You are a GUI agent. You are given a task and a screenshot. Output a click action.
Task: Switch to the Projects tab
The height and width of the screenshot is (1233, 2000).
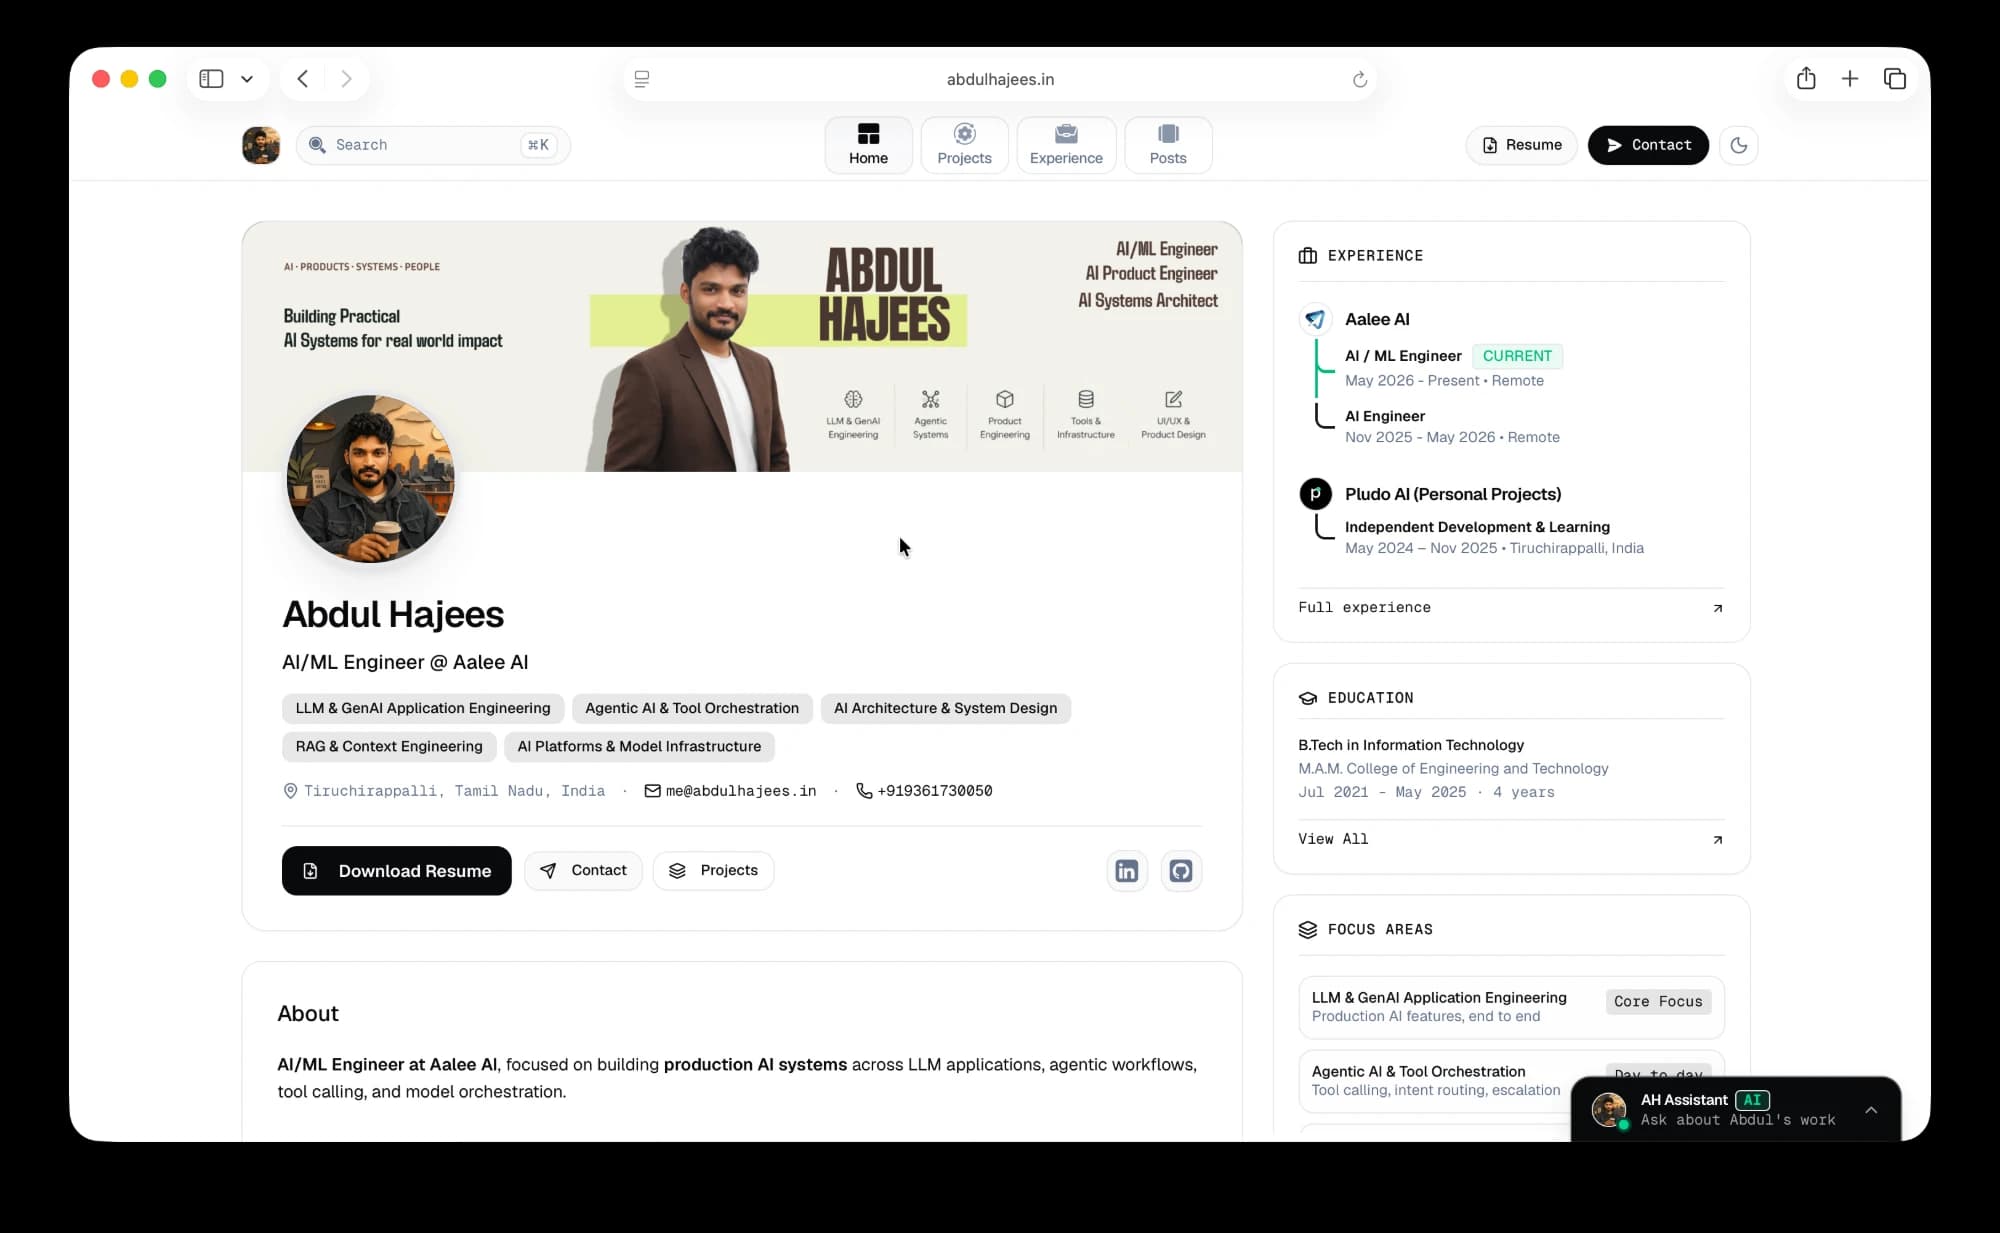(964, 145)
